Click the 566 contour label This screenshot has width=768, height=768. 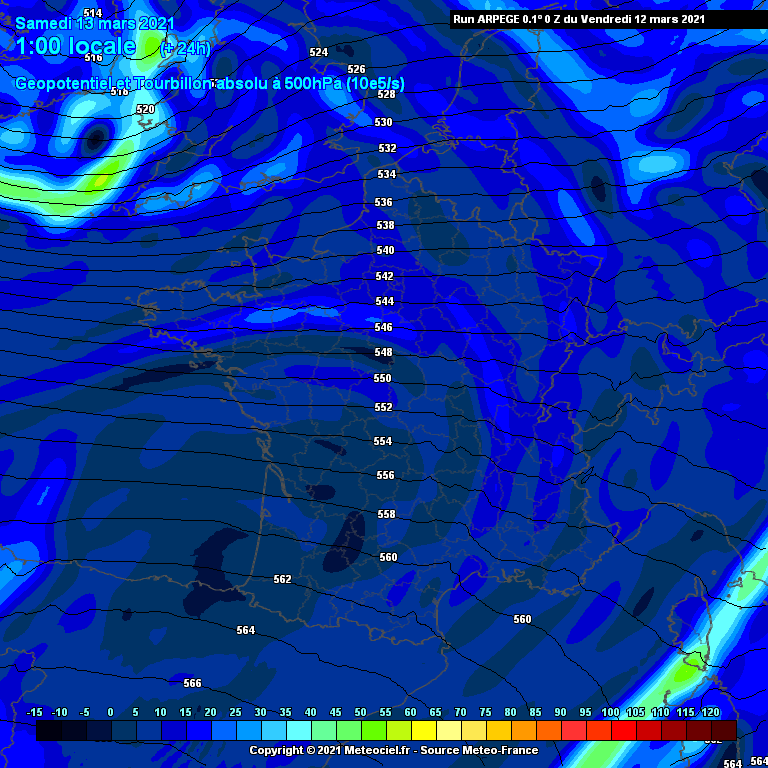(x=192, y=683)
